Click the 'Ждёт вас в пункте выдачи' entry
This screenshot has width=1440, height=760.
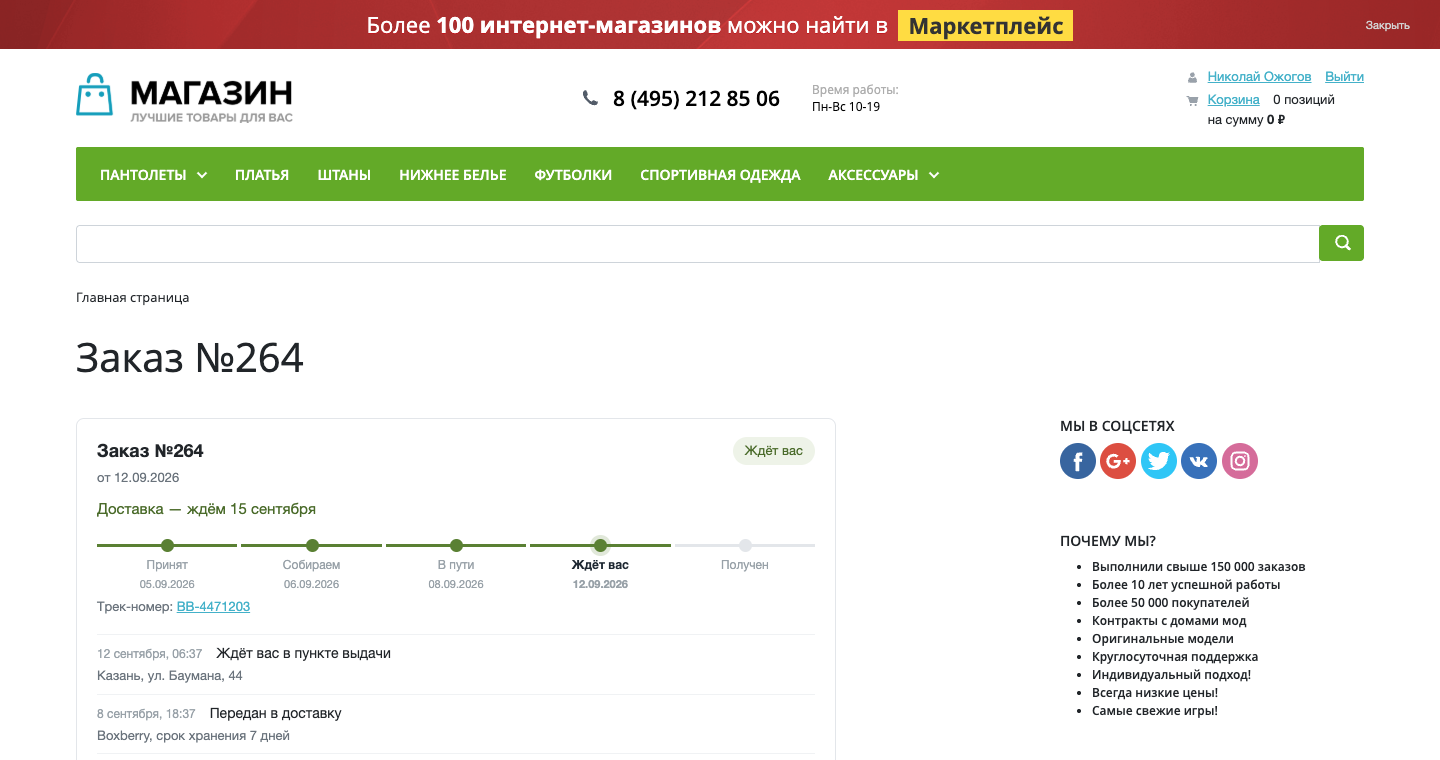coord(303,653)
